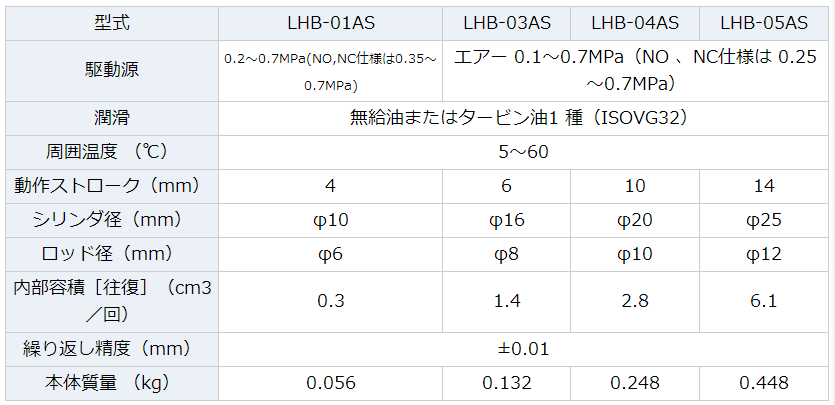Click the LHB-01AS column header
Viewport: 835px width, 405px height.
[330, 23]
